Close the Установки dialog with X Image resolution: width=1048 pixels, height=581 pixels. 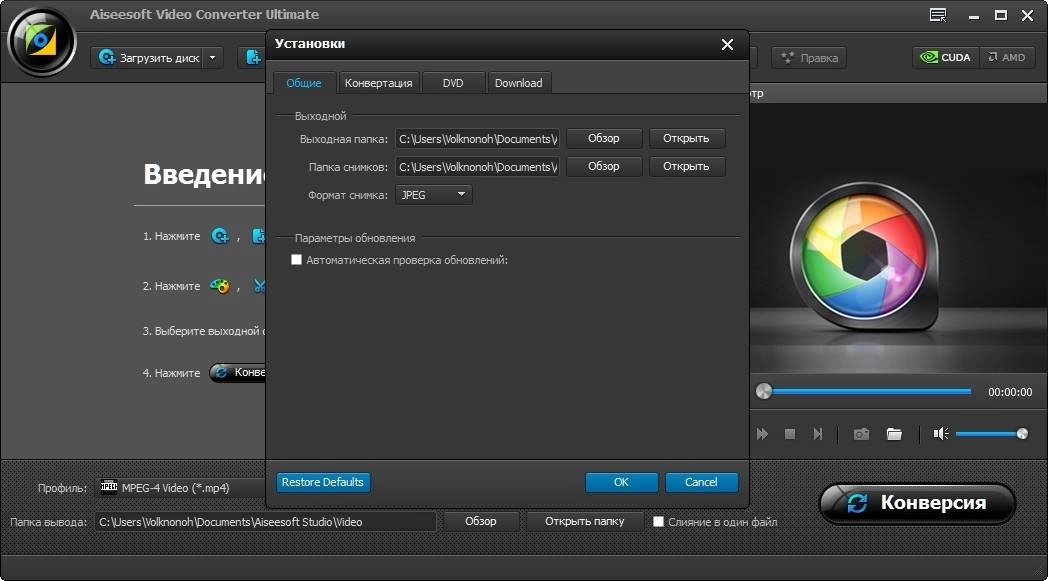[x=727, y=45]
